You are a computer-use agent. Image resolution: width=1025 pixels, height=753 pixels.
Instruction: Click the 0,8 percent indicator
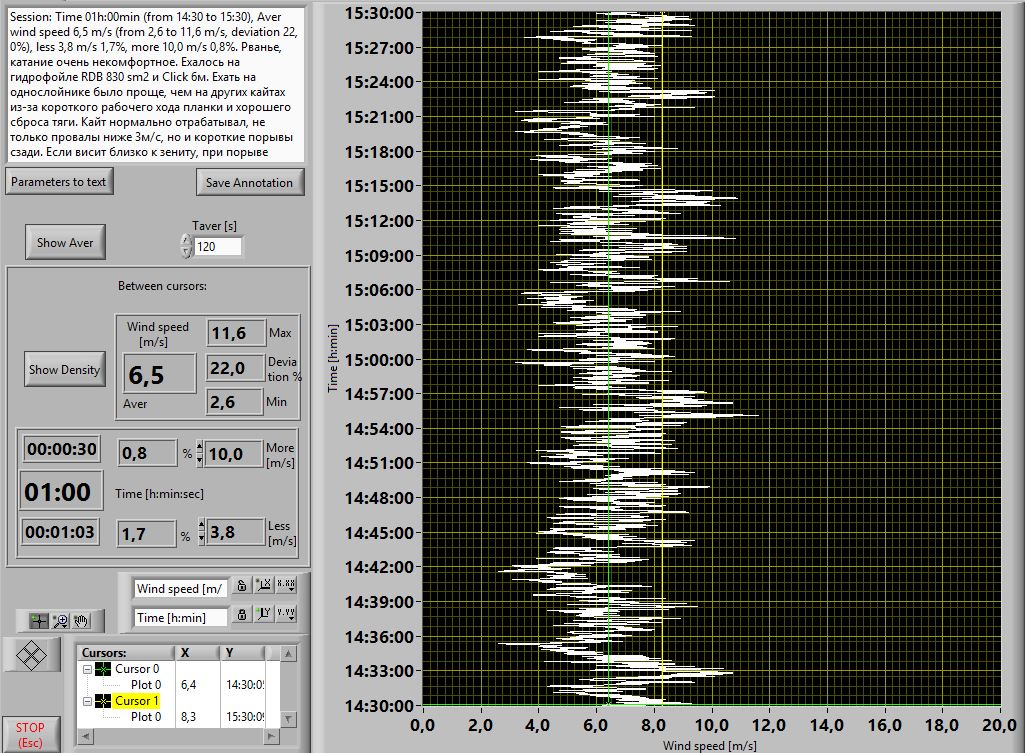pos(148,453)
